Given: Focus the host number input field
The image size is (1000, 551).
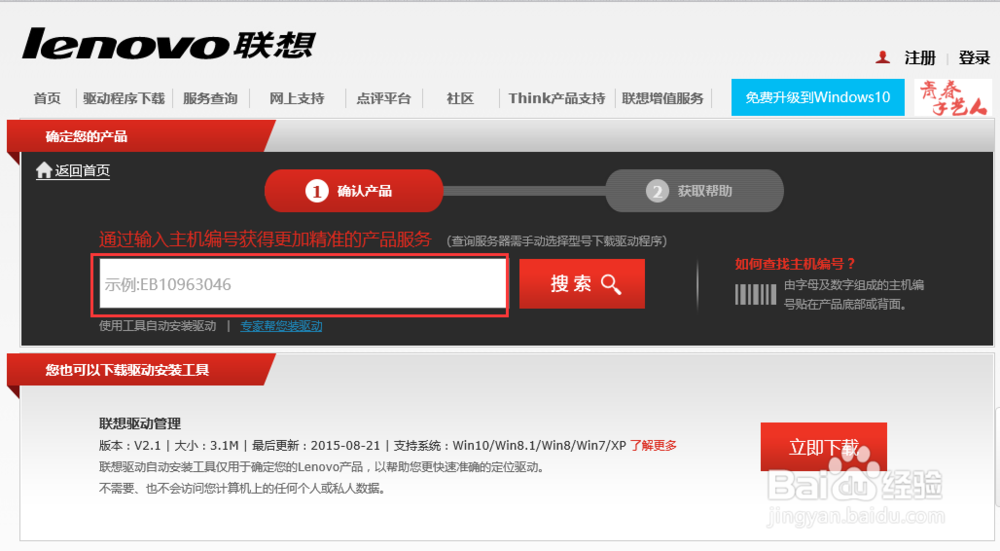Looking at the screenshot, I should tap(303, 284).
